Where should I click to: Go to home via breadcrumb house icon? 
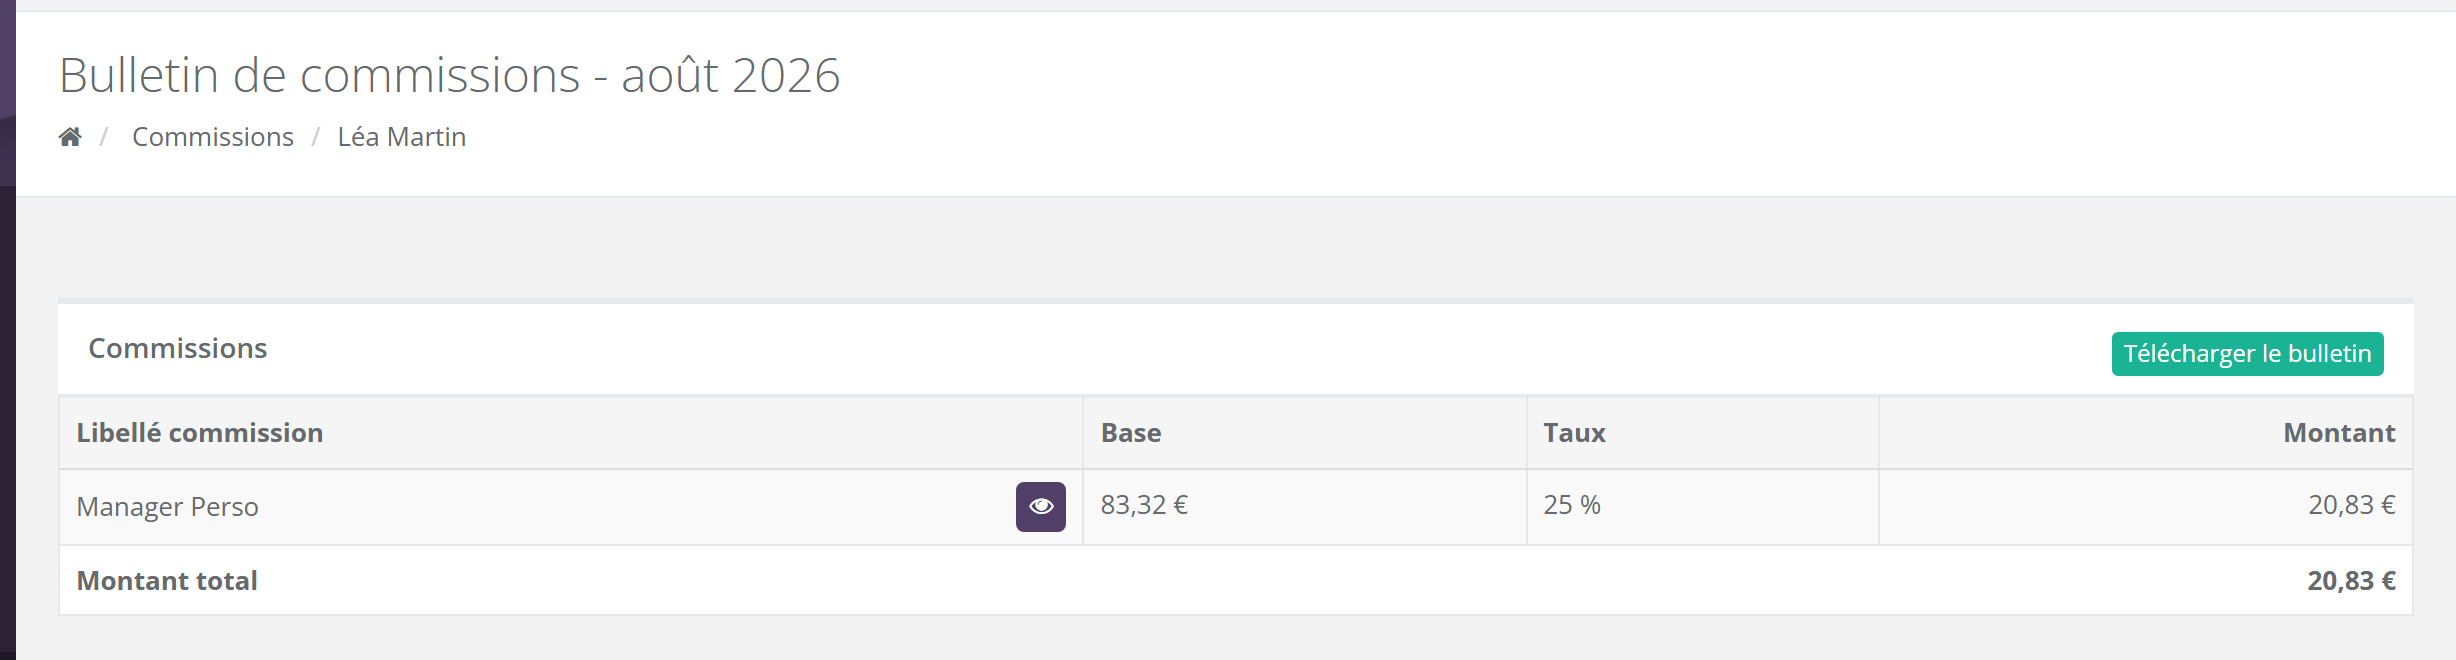point(70,137)
